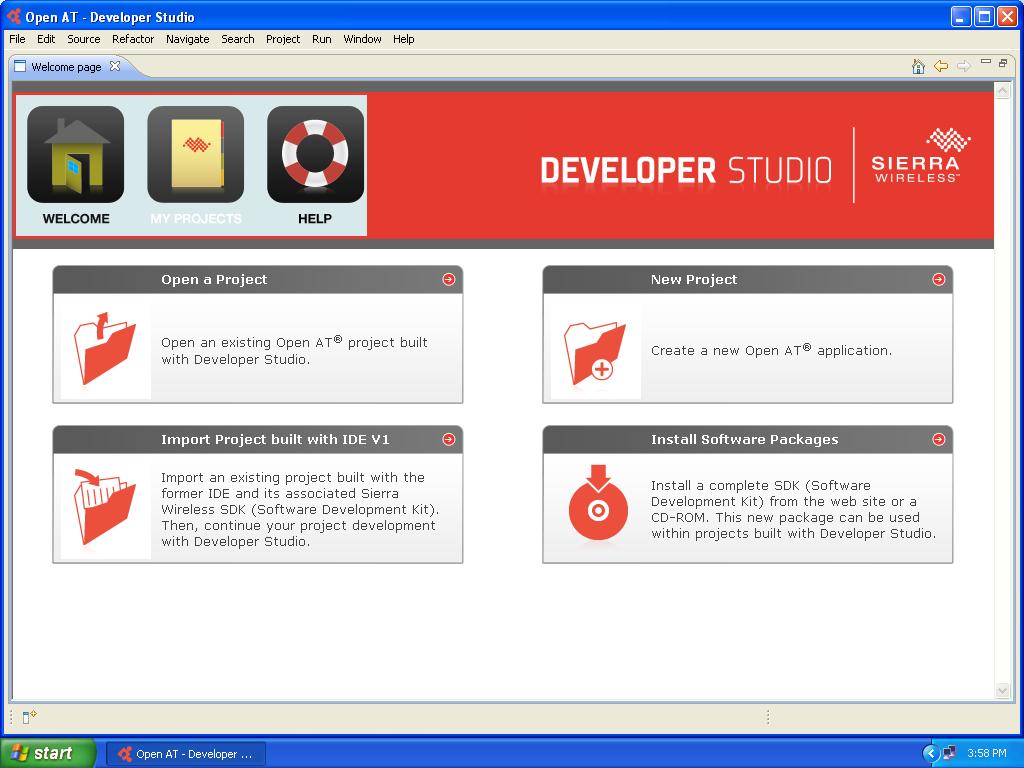The height and width of the screenshot is (768, 1024).
Task: Click the New Project folder-plus icon
Action: click(x=595, y=353)
